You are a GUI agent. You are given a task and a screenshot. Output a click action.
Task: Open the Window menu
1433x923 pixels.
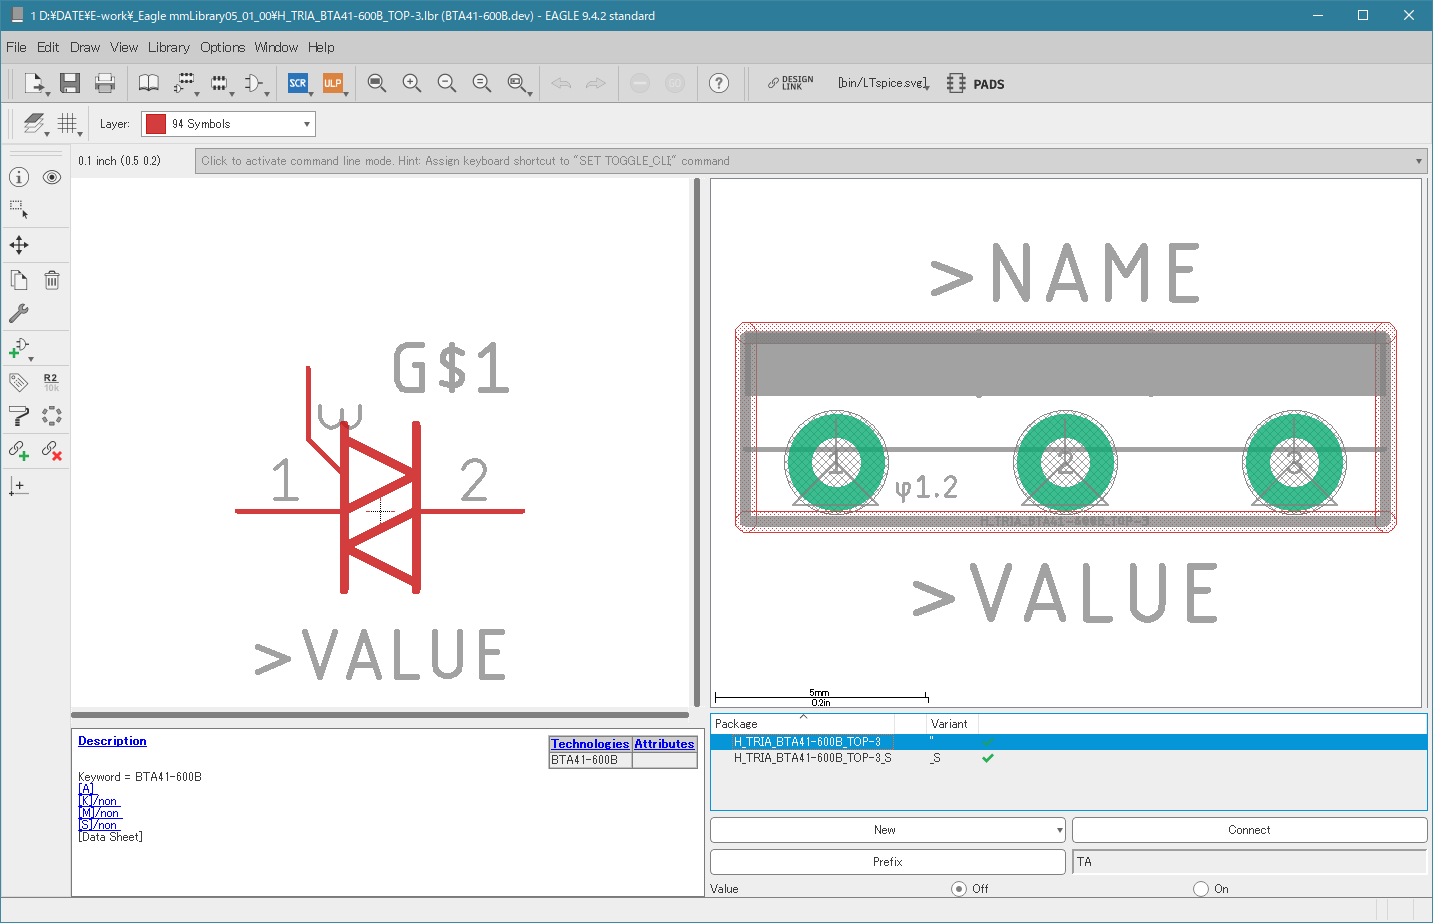276,47
